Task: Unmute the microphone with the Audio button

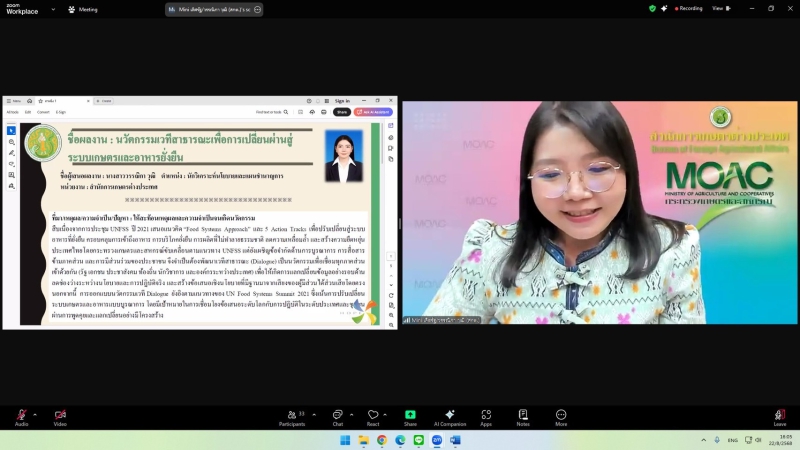Action: pyautogui.click(x=21, y=415)
